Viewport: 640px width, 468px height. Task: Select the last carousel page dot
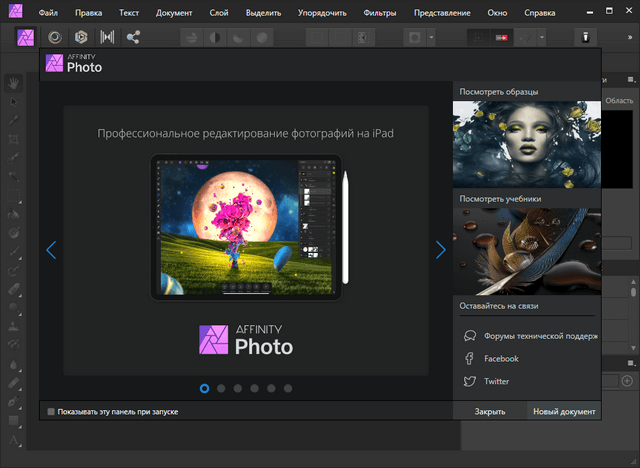coord(288,387)
